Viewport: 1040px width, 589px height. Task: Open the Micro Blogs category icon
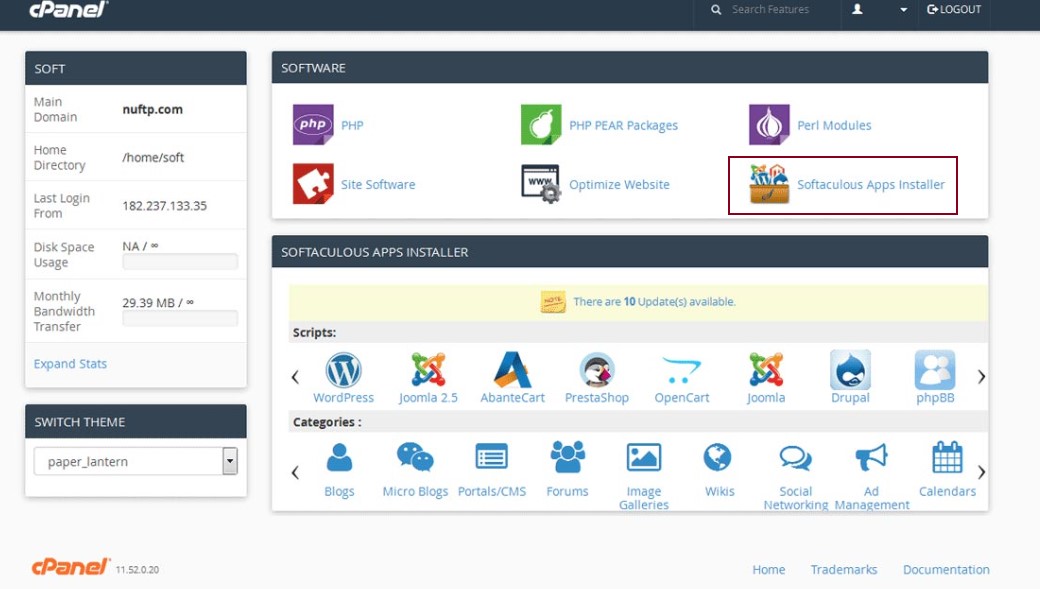click(415, 458)
